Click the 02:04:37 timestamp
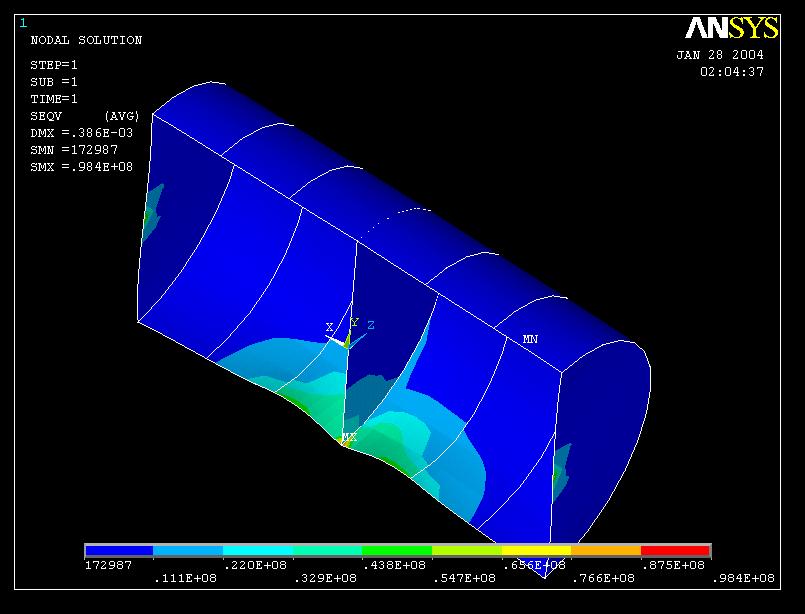 tap(732, 72)
